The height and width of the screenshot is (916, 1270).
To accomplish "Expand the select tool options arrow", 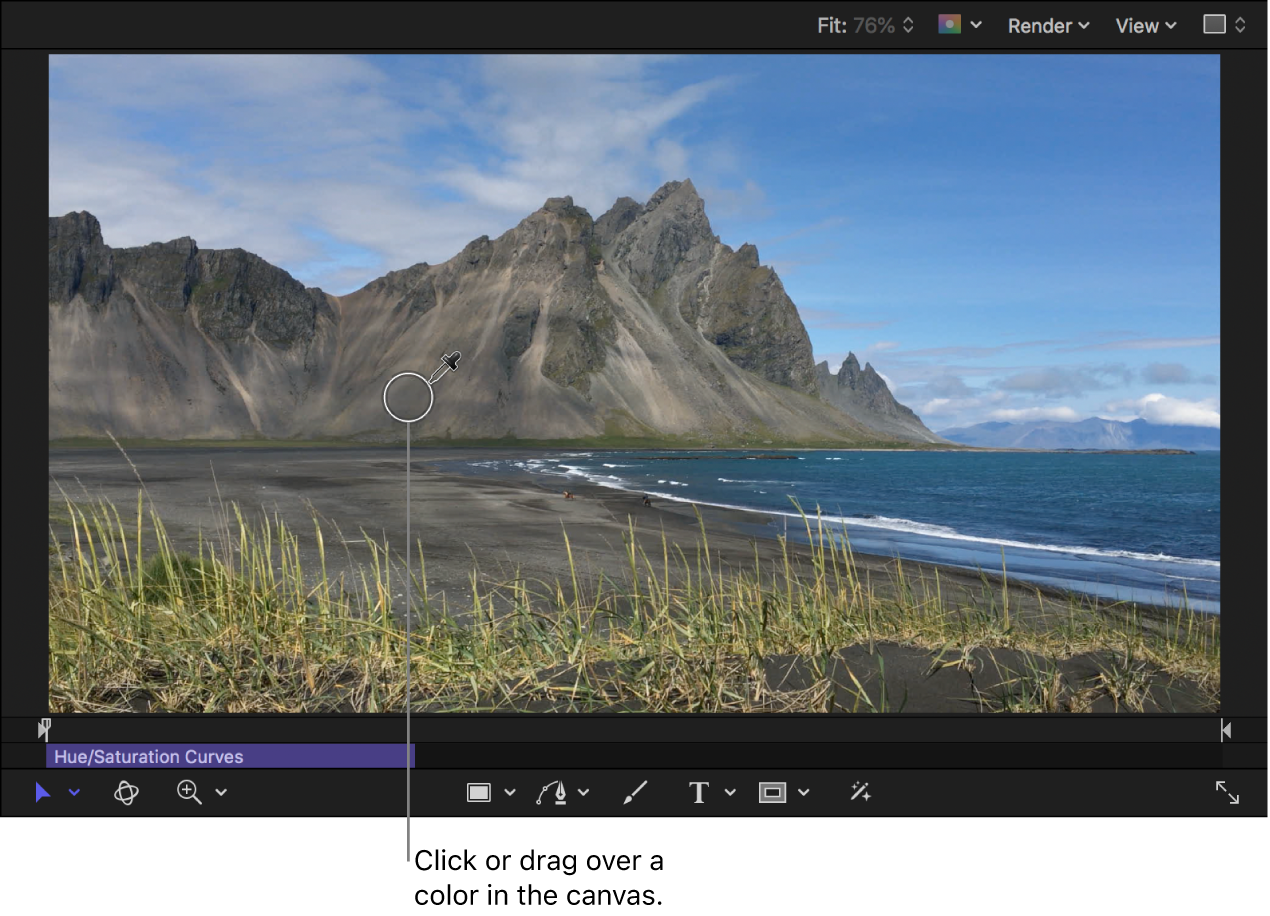I will pyautogui.click(x=74, y=793).
